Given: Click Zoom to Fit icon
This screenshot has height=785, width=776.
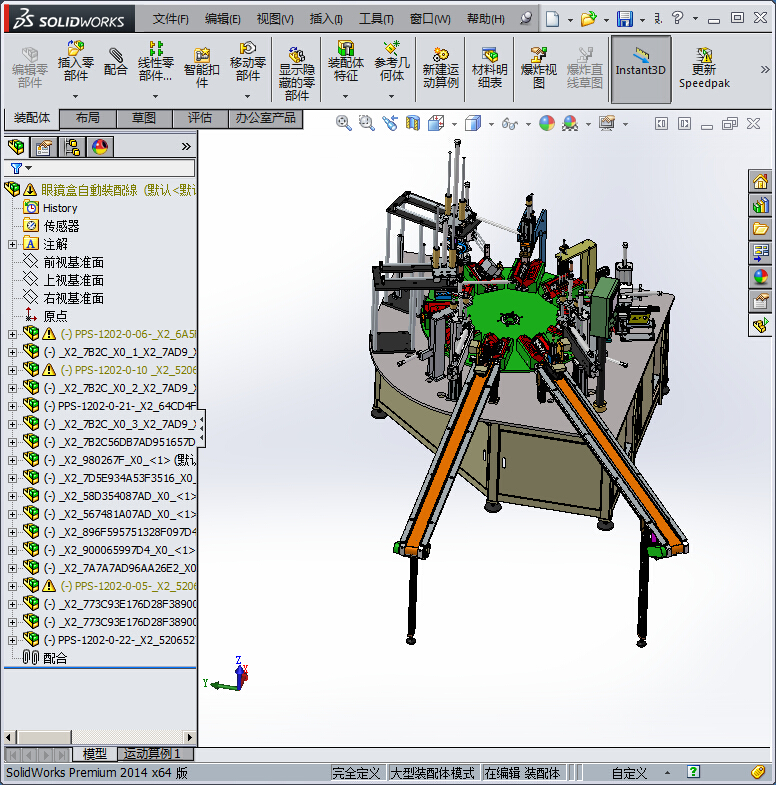Looking at the screenshot, I should (x=343, y=123).
